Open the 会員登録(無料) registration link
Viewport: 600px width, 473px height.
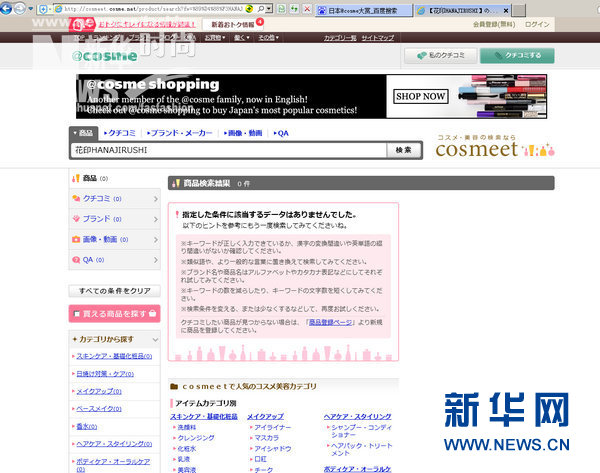click(494, 24)
